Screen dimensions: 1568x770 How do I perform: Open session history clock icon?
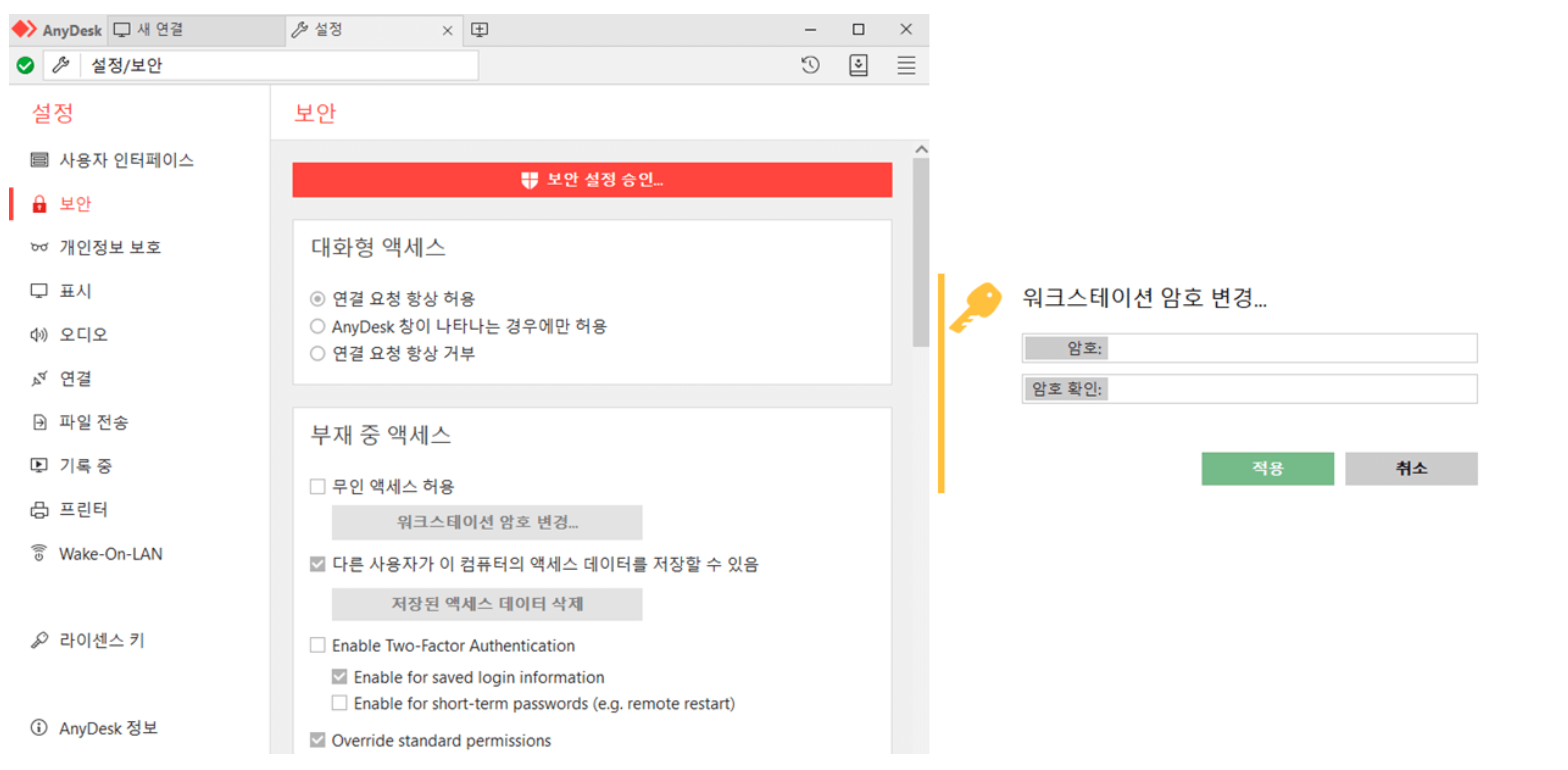click(x=810, y=66)
